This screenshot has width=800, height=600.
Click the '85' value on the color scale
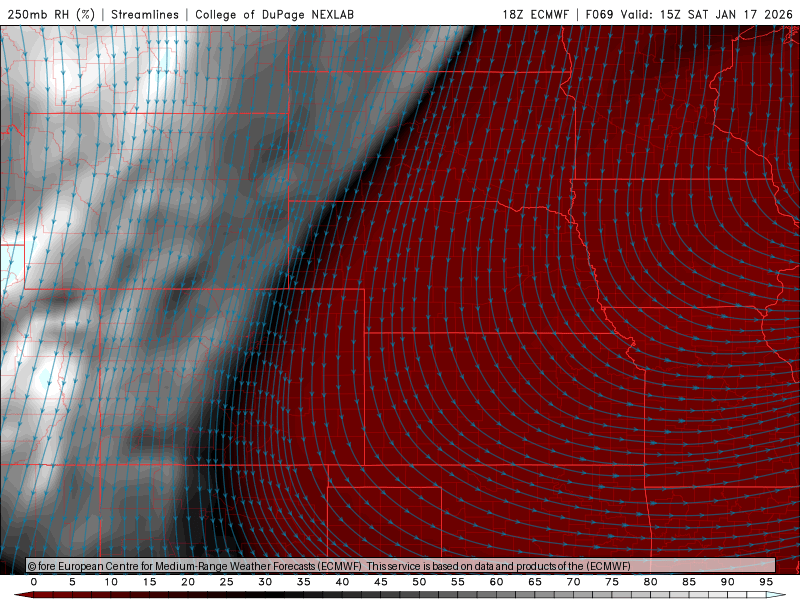pyautogui.click(x=689, y=582)
